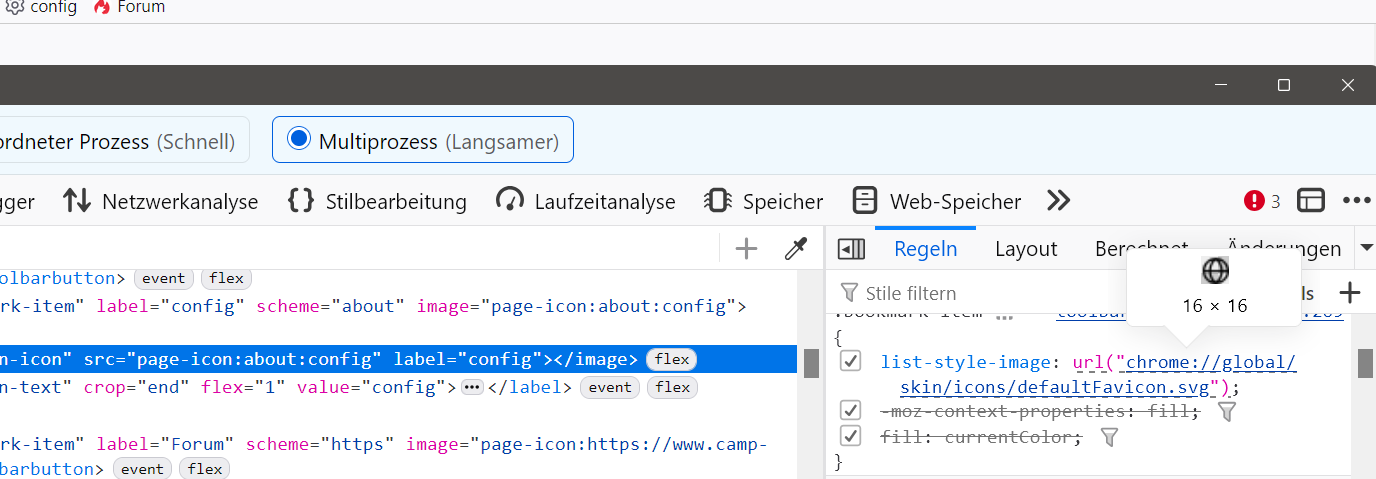Expand the hidden sidebar tabs dropdown arrow
The image size is (1376, 479).
(1366, 248)
